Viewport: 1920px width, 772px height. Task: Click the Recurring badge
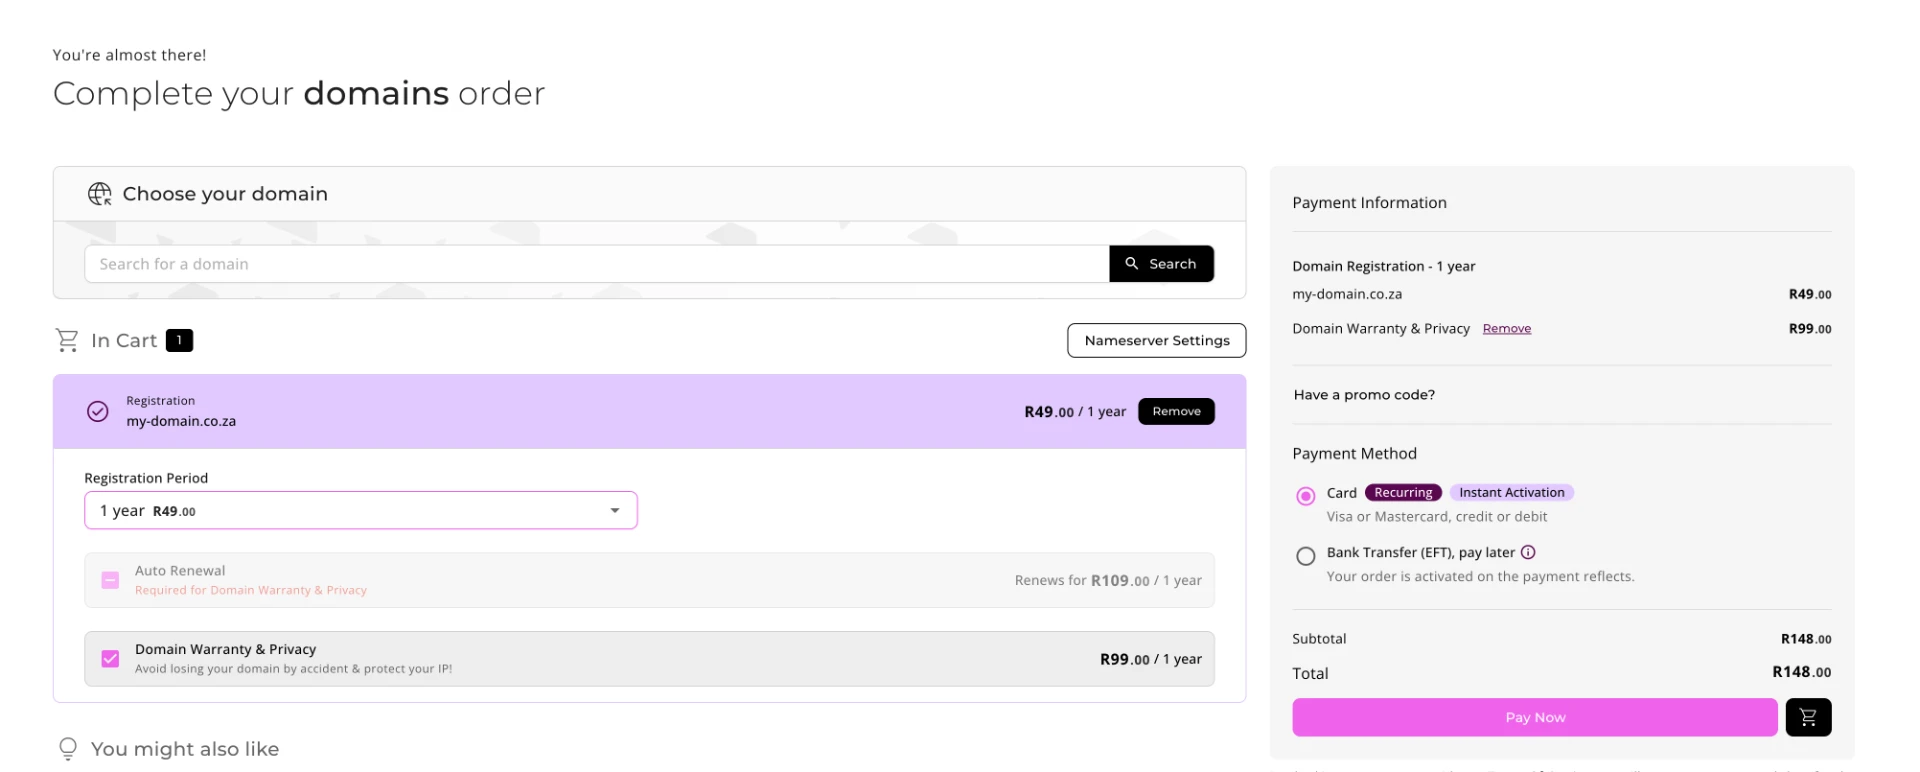coord(1403,492)
